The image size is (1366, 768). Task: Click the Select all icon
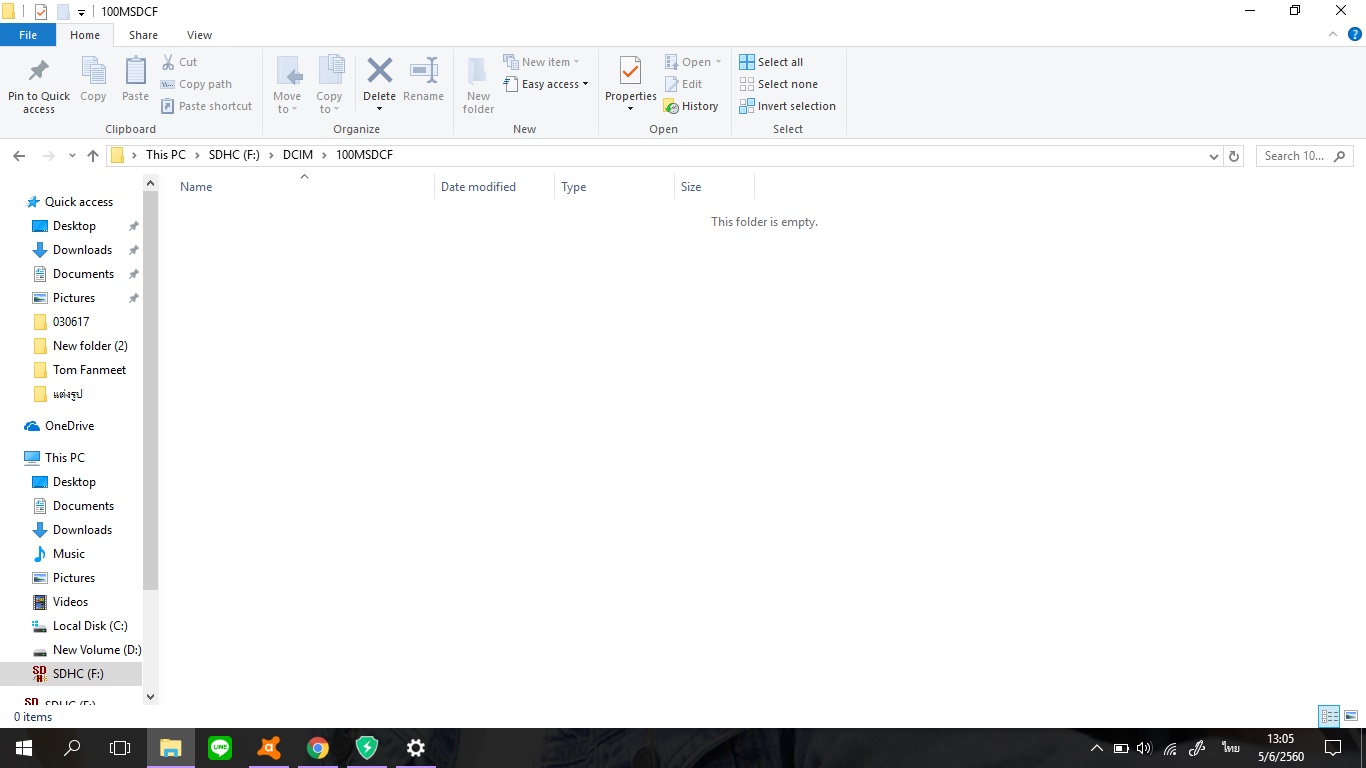(747, 62)
